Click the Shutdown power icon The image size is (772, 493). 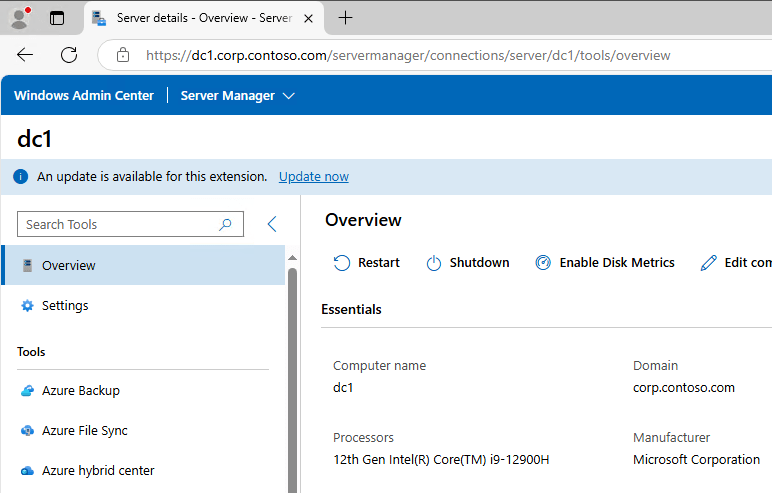point(434,263)
